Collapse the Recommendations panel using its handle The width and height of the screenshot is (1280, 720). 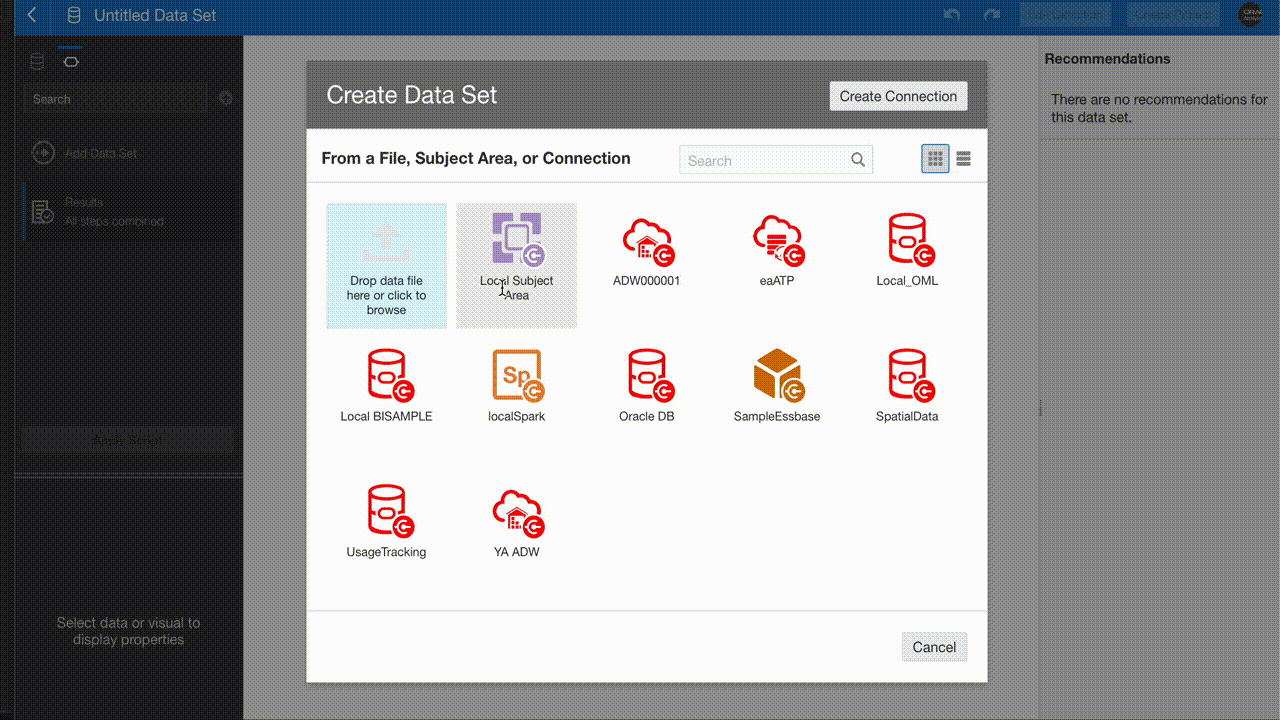[1040, 408]
